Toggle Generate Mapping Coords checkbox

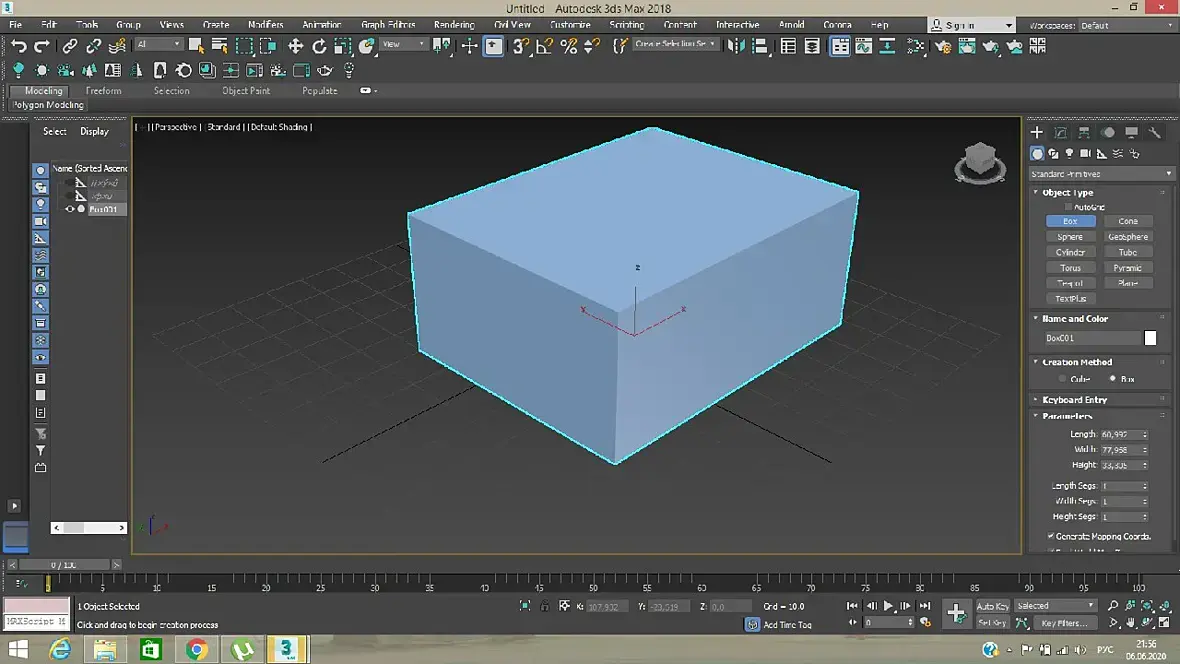1051,536
